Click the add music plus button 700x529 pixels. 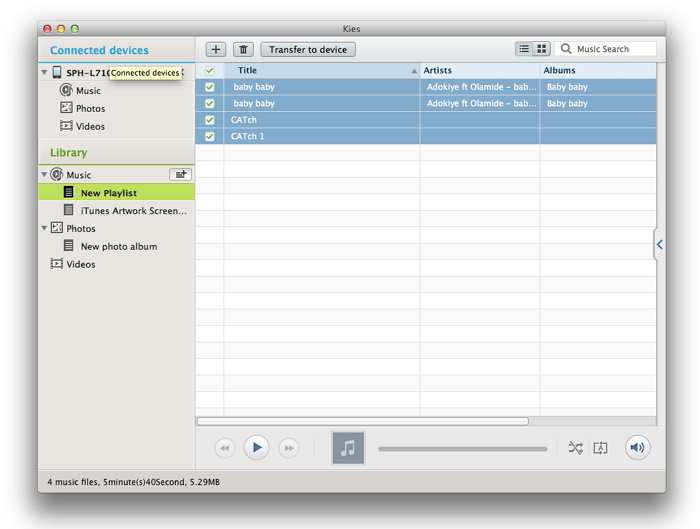[216, 49]
